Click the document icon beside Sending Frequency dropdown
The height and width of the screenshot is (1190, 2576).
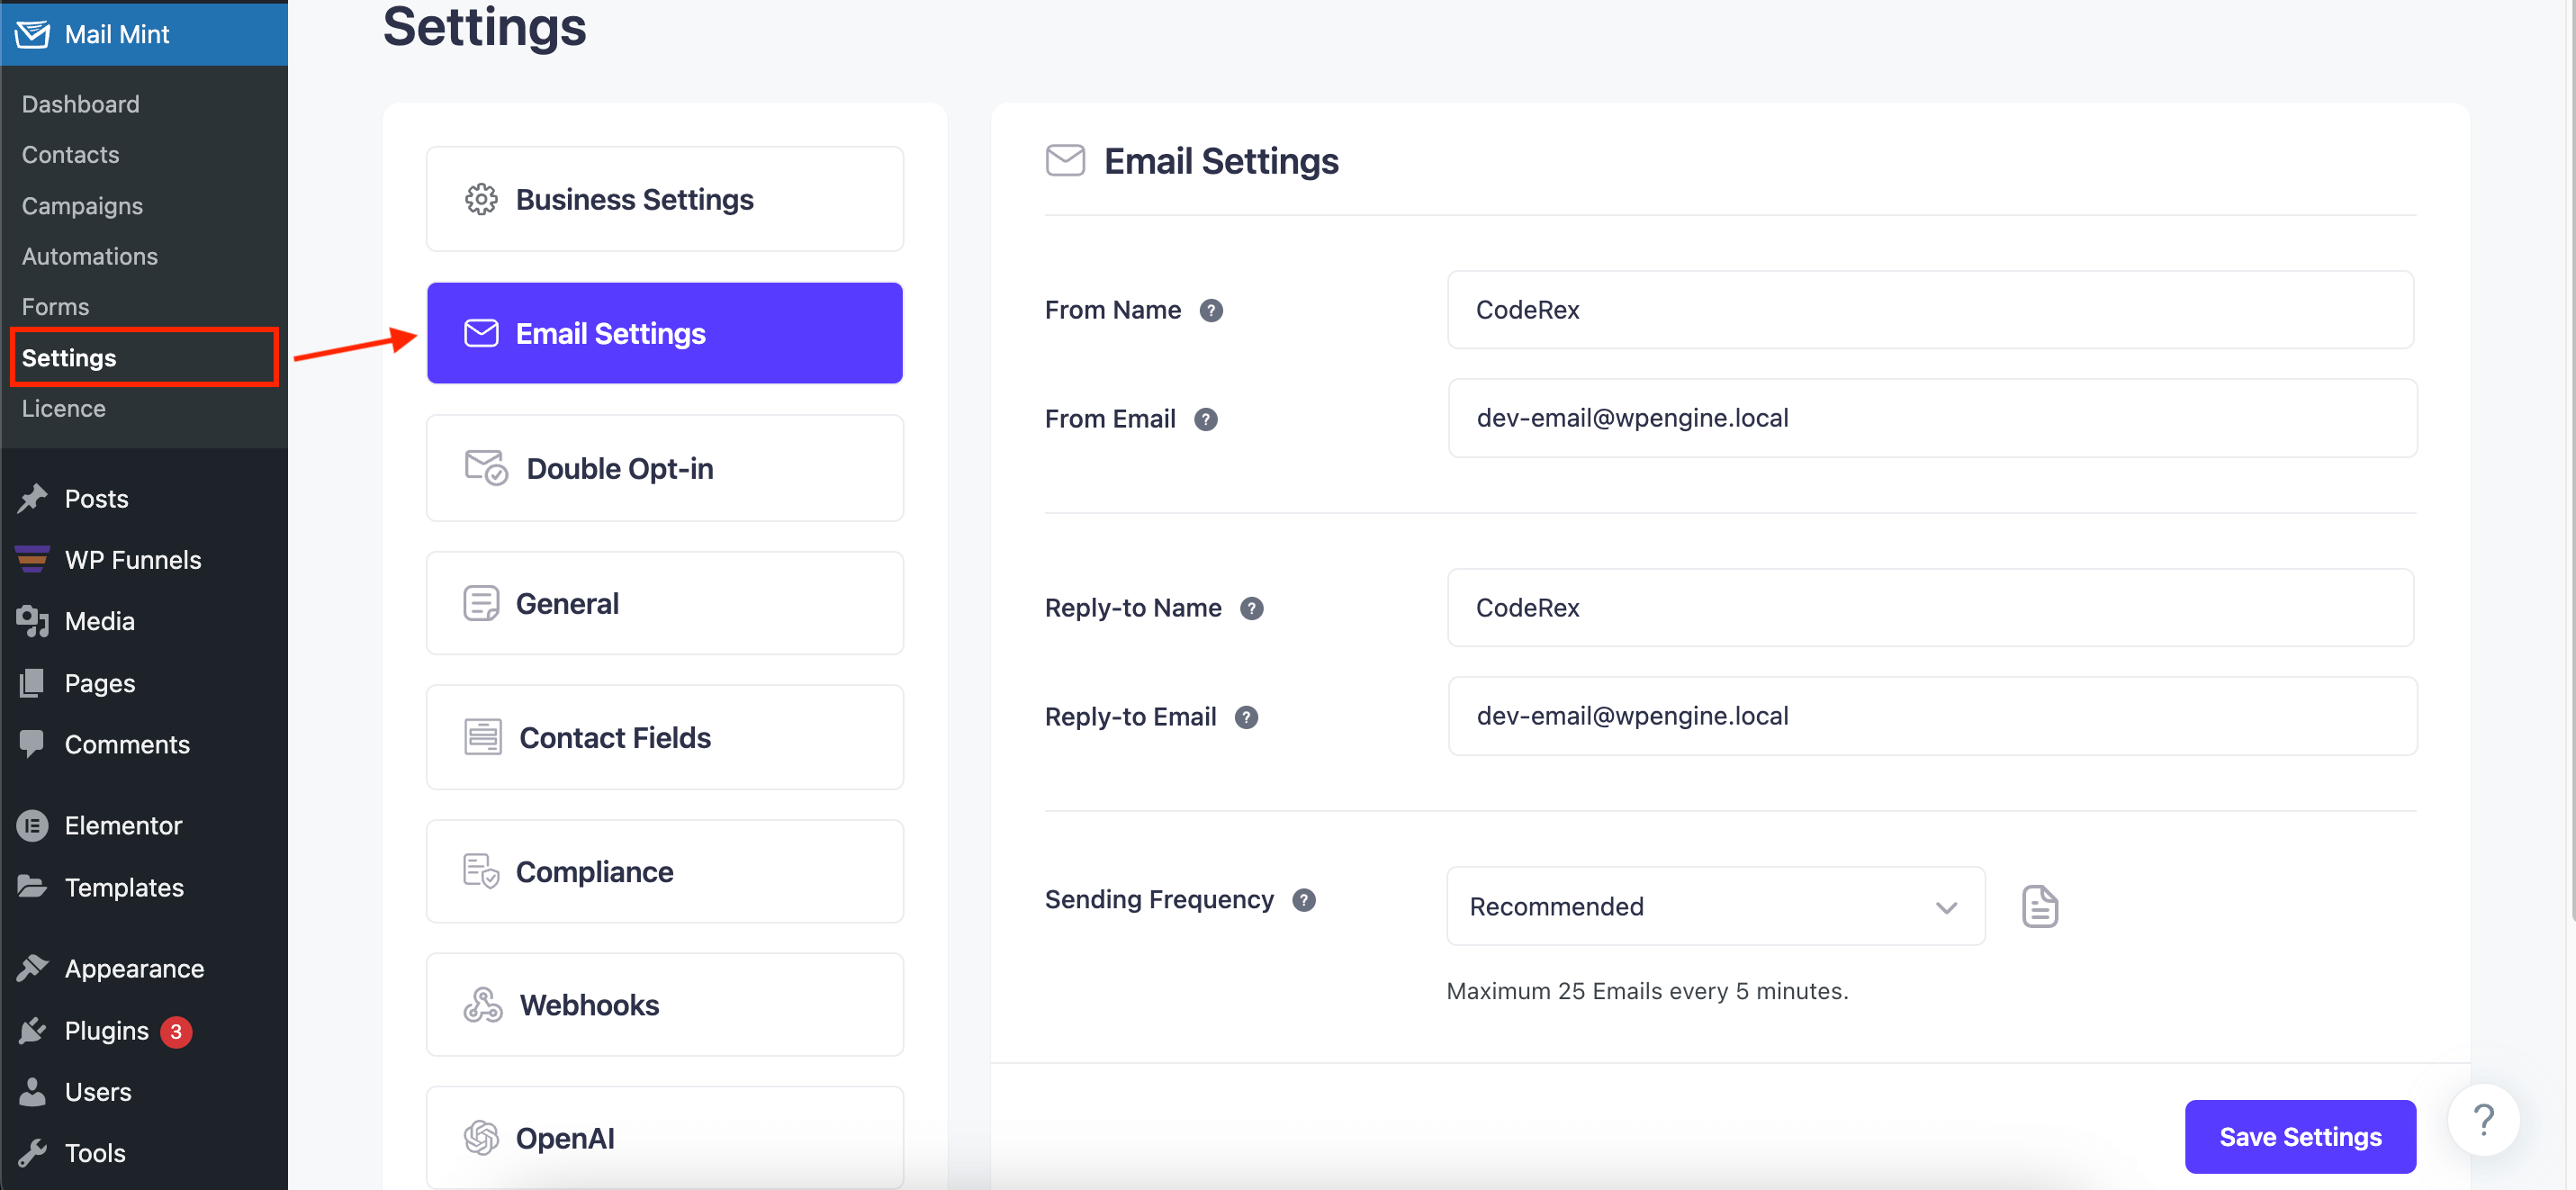coord(2039,907)
